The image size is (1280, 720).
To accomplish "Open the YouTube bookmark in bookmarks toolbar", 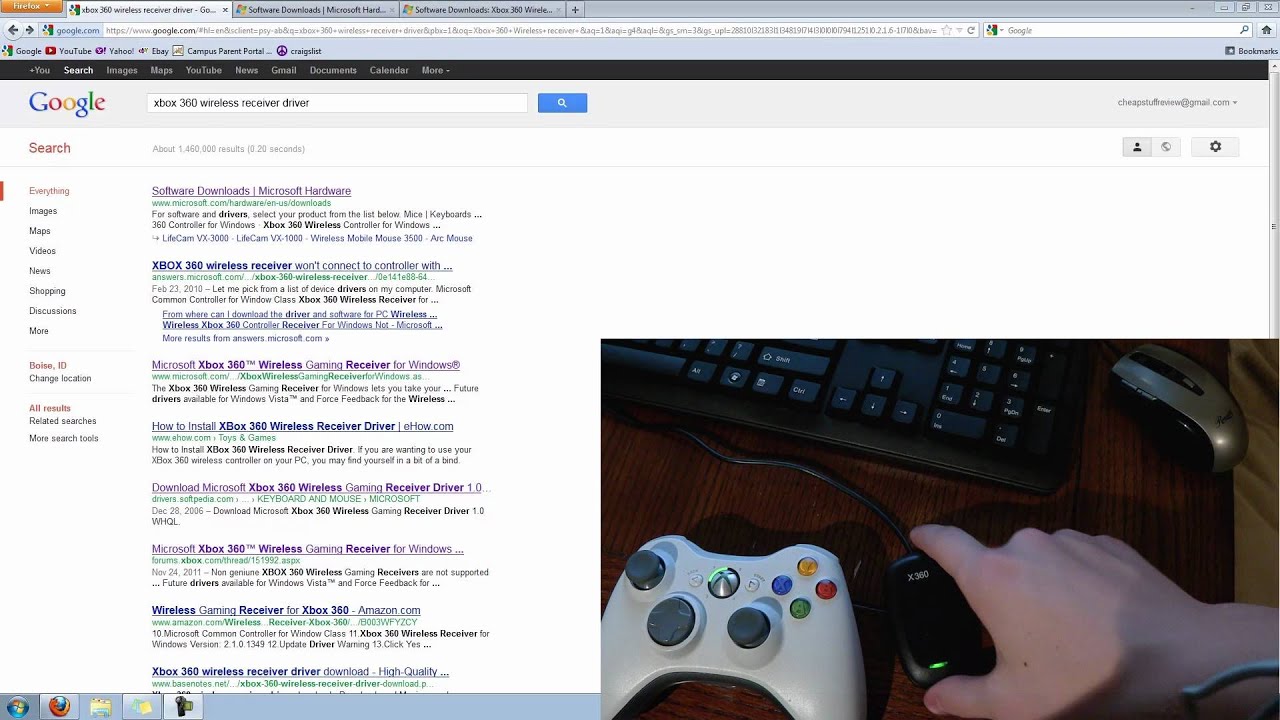I will tap(68, 51).
